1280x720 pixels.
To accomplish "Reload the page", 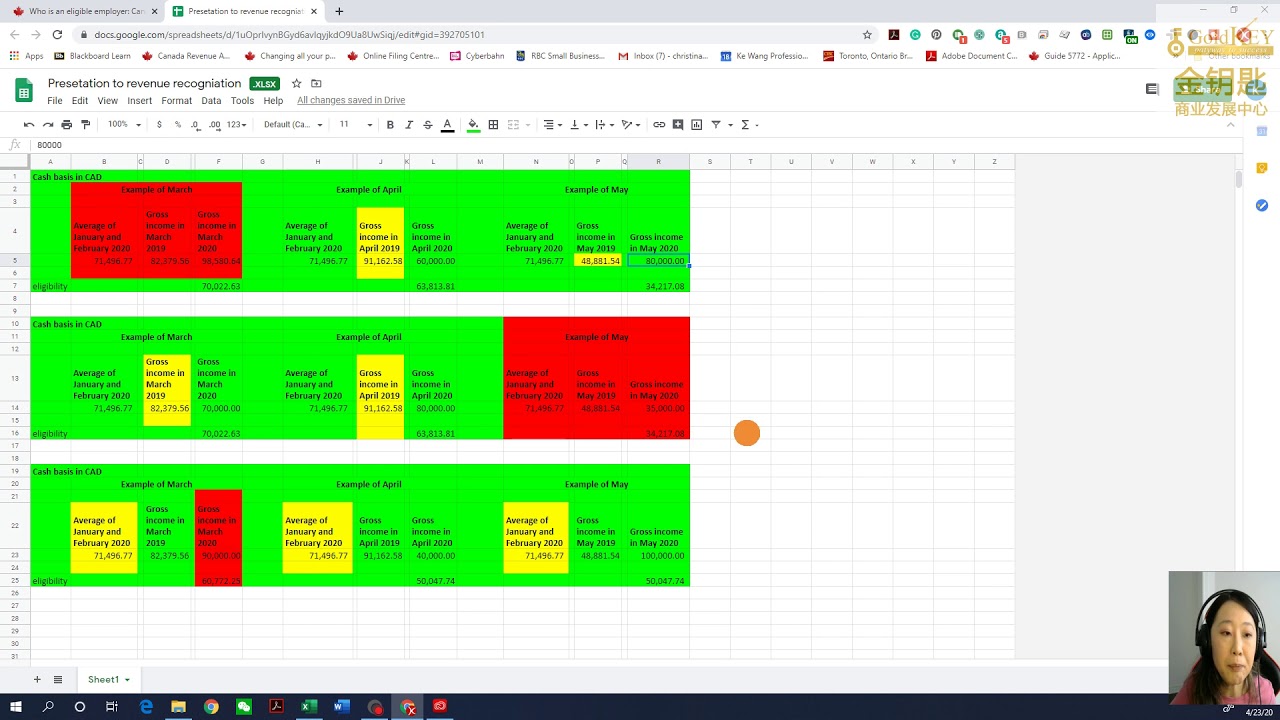I will pos(57,34).
